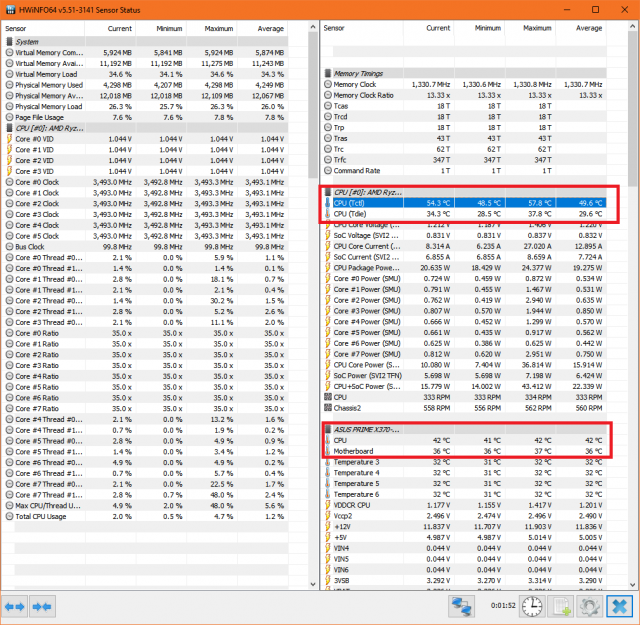Click the thermometer icon beside CPU (Tdie)
The image size is (640, 625).
pyautogui.click(x=327, y=214)
